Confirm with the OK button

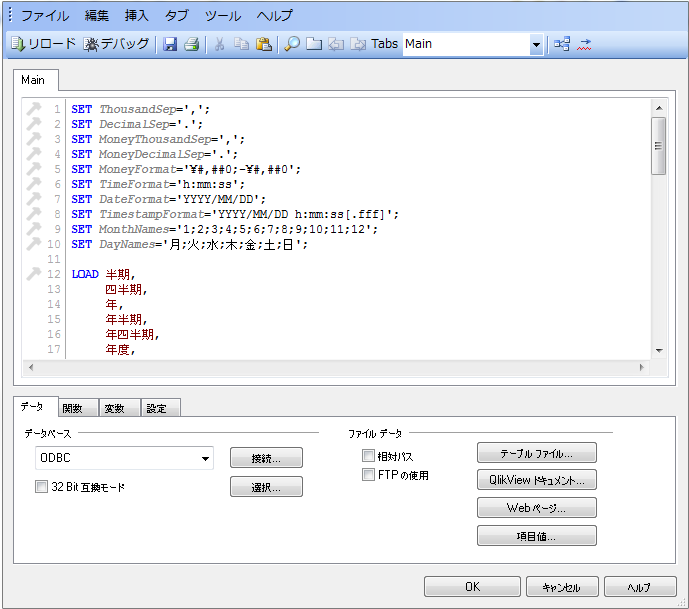coord(472,587)
